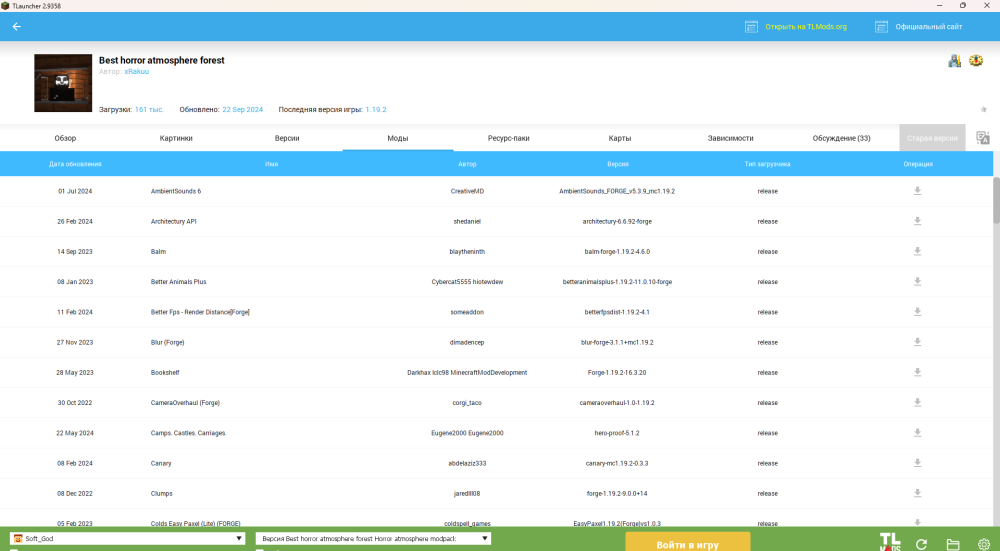
Task: Click the crown emblem icon top right
Action: coord(976,61)
